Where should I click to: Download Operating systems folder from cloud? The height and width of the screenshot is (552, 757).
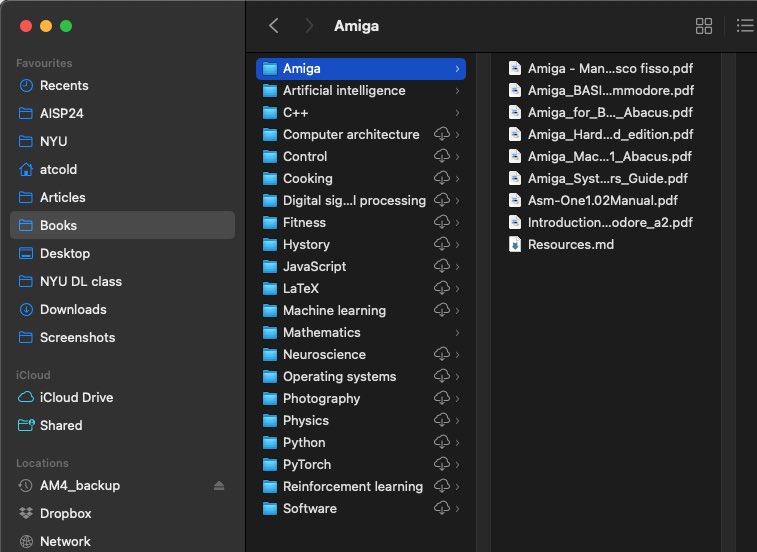click(x=442, y=376)
